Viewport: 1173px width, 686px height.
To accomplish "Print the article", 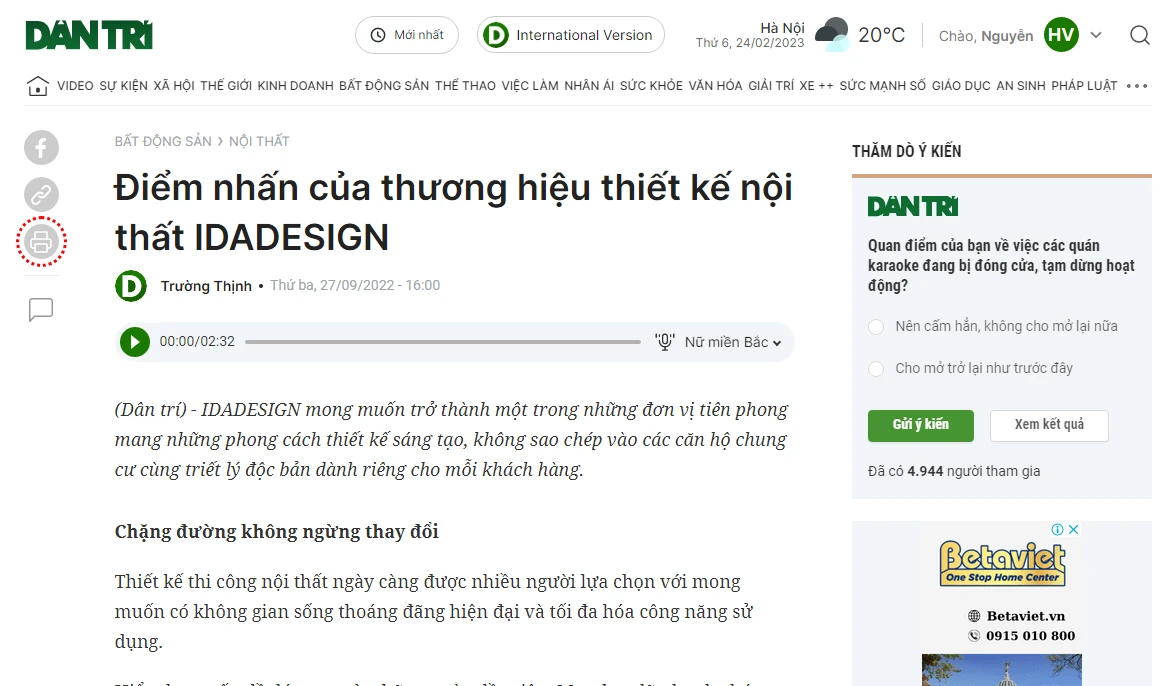I will (41, 241).
